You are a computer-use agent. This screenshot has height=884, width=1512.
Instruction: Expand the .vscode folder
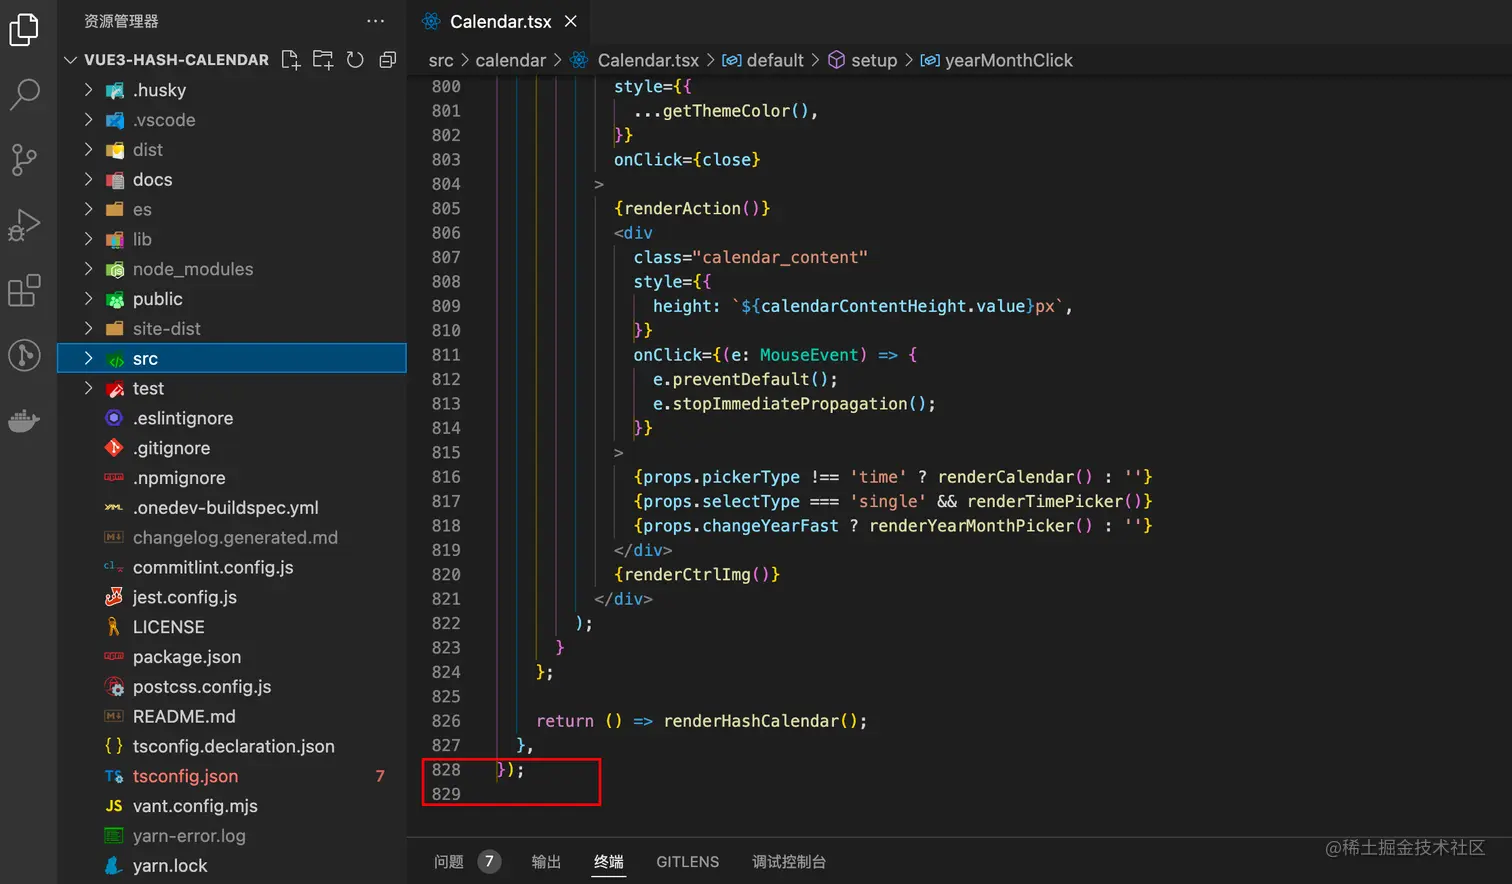coord(88,120)
